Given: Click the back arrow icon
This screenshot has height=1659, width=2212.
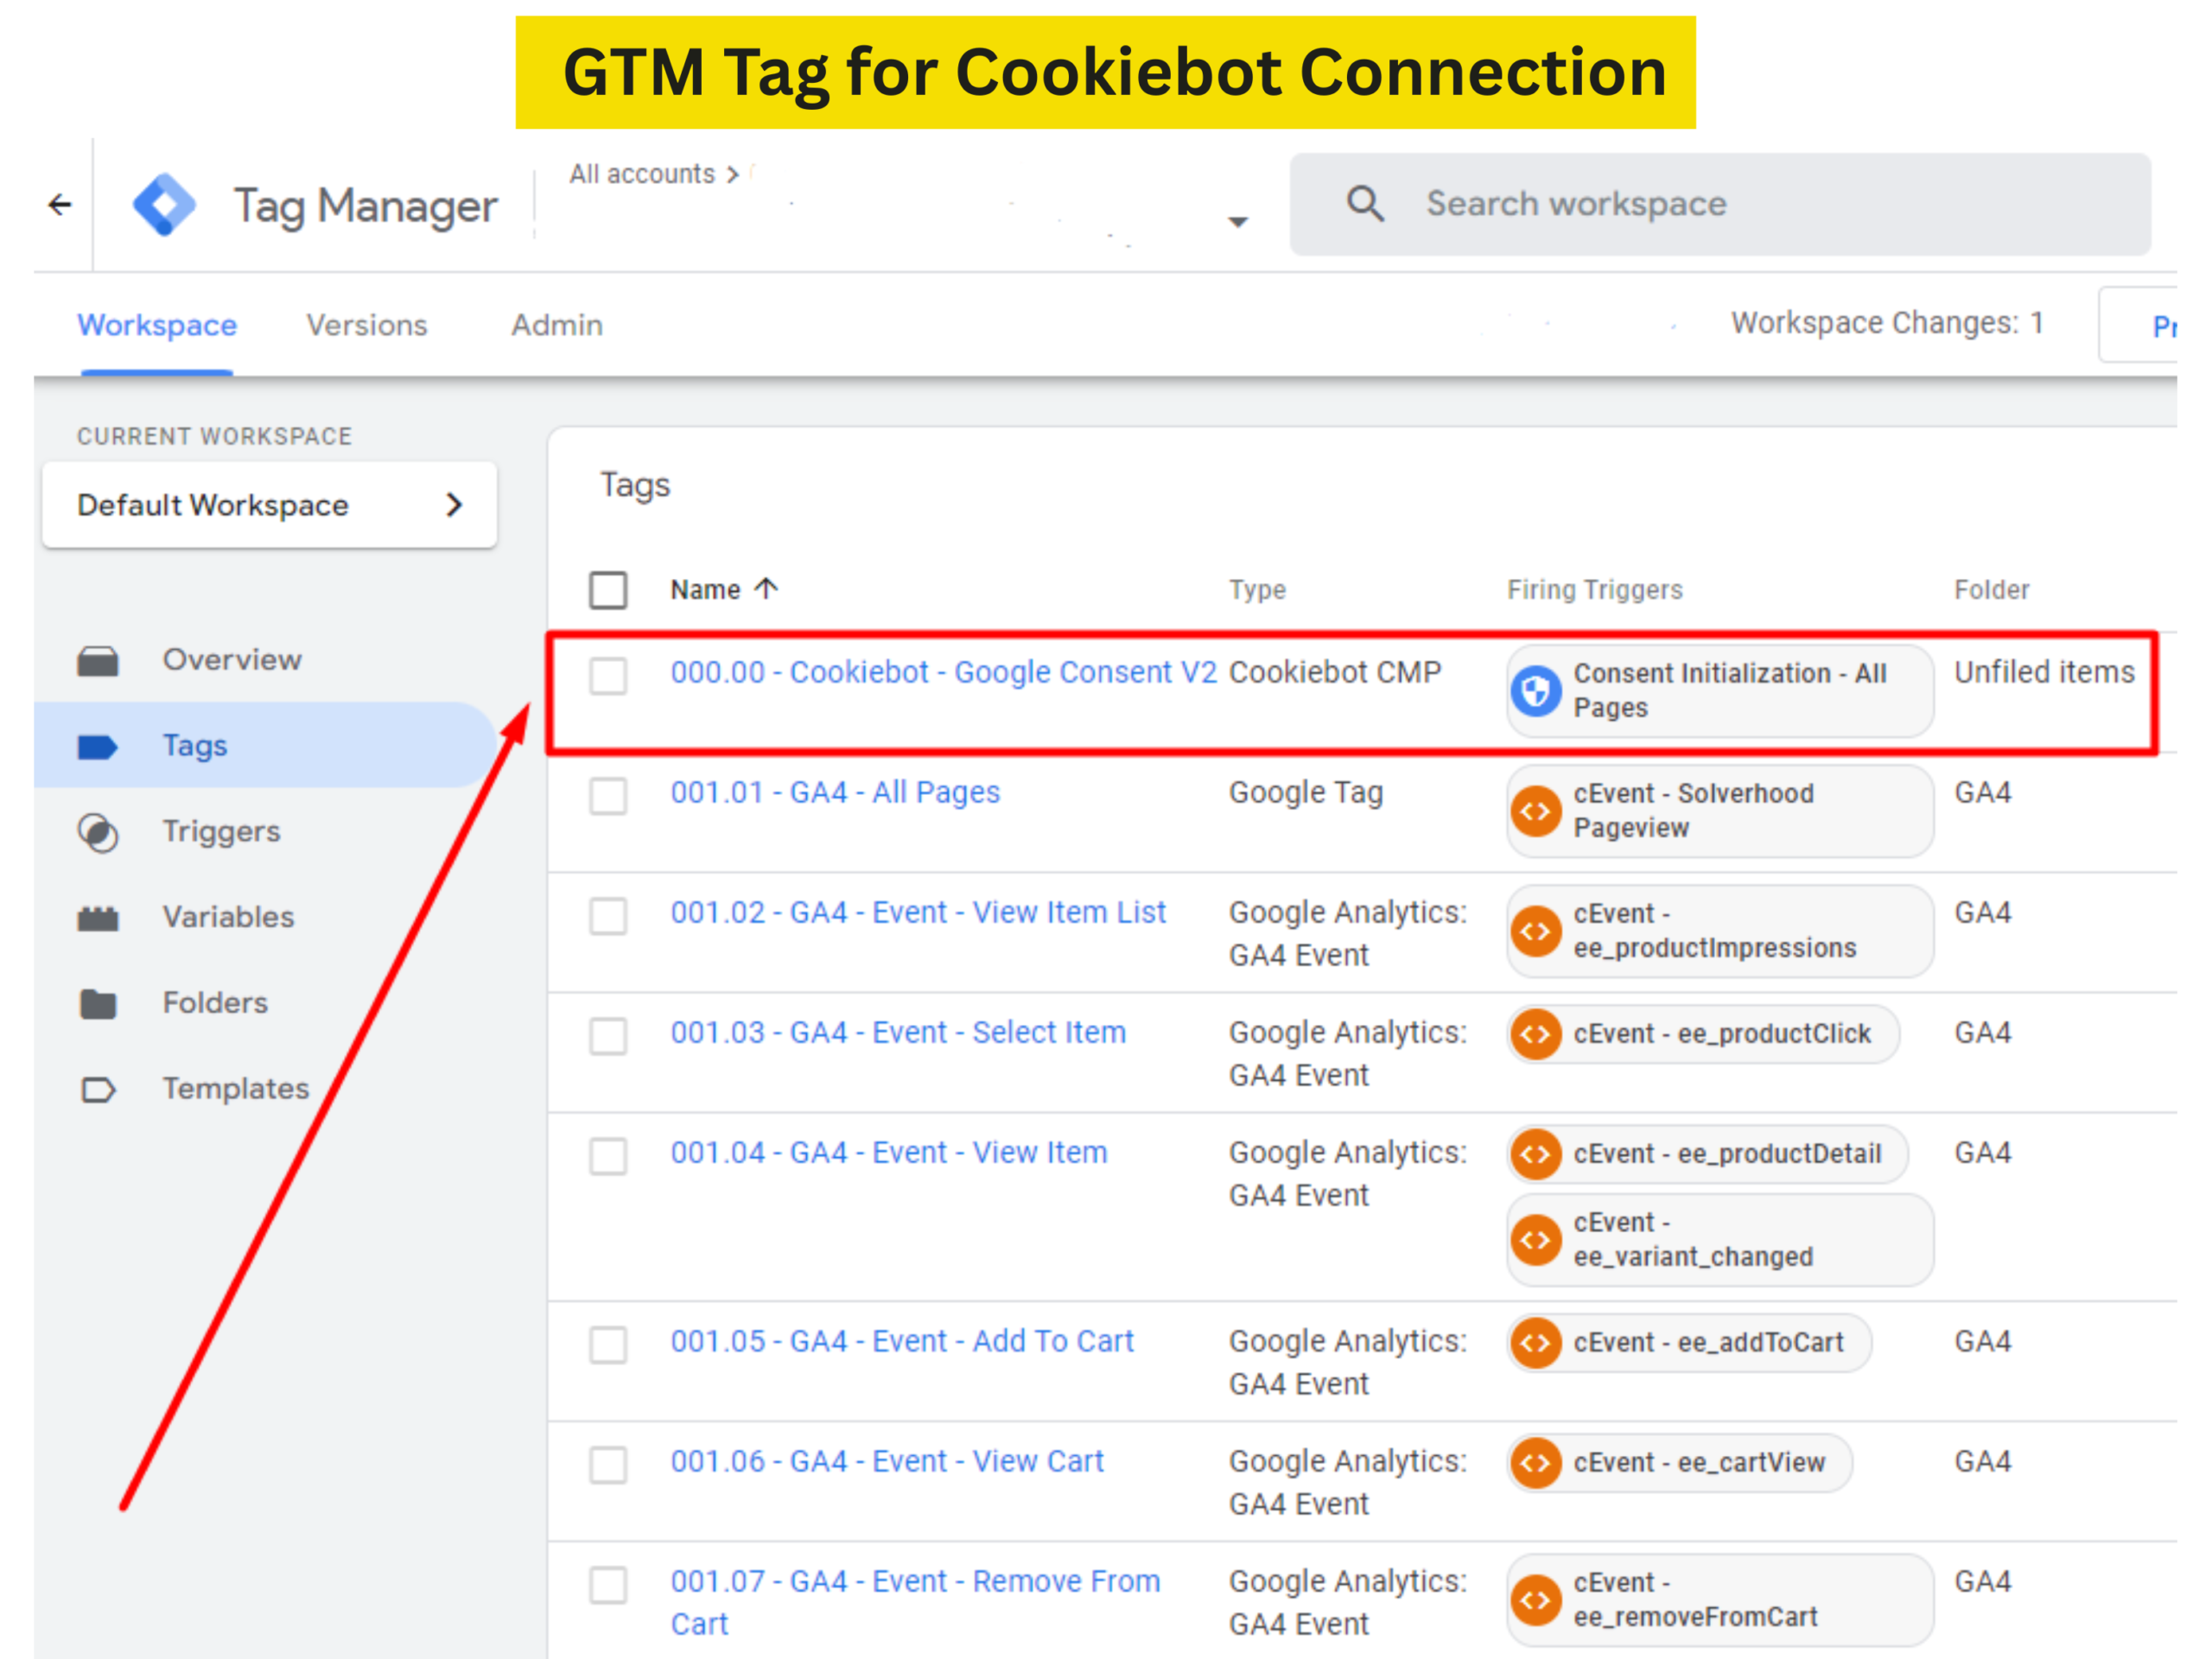Looking at the screenshot, I should (x=60, y=205).
